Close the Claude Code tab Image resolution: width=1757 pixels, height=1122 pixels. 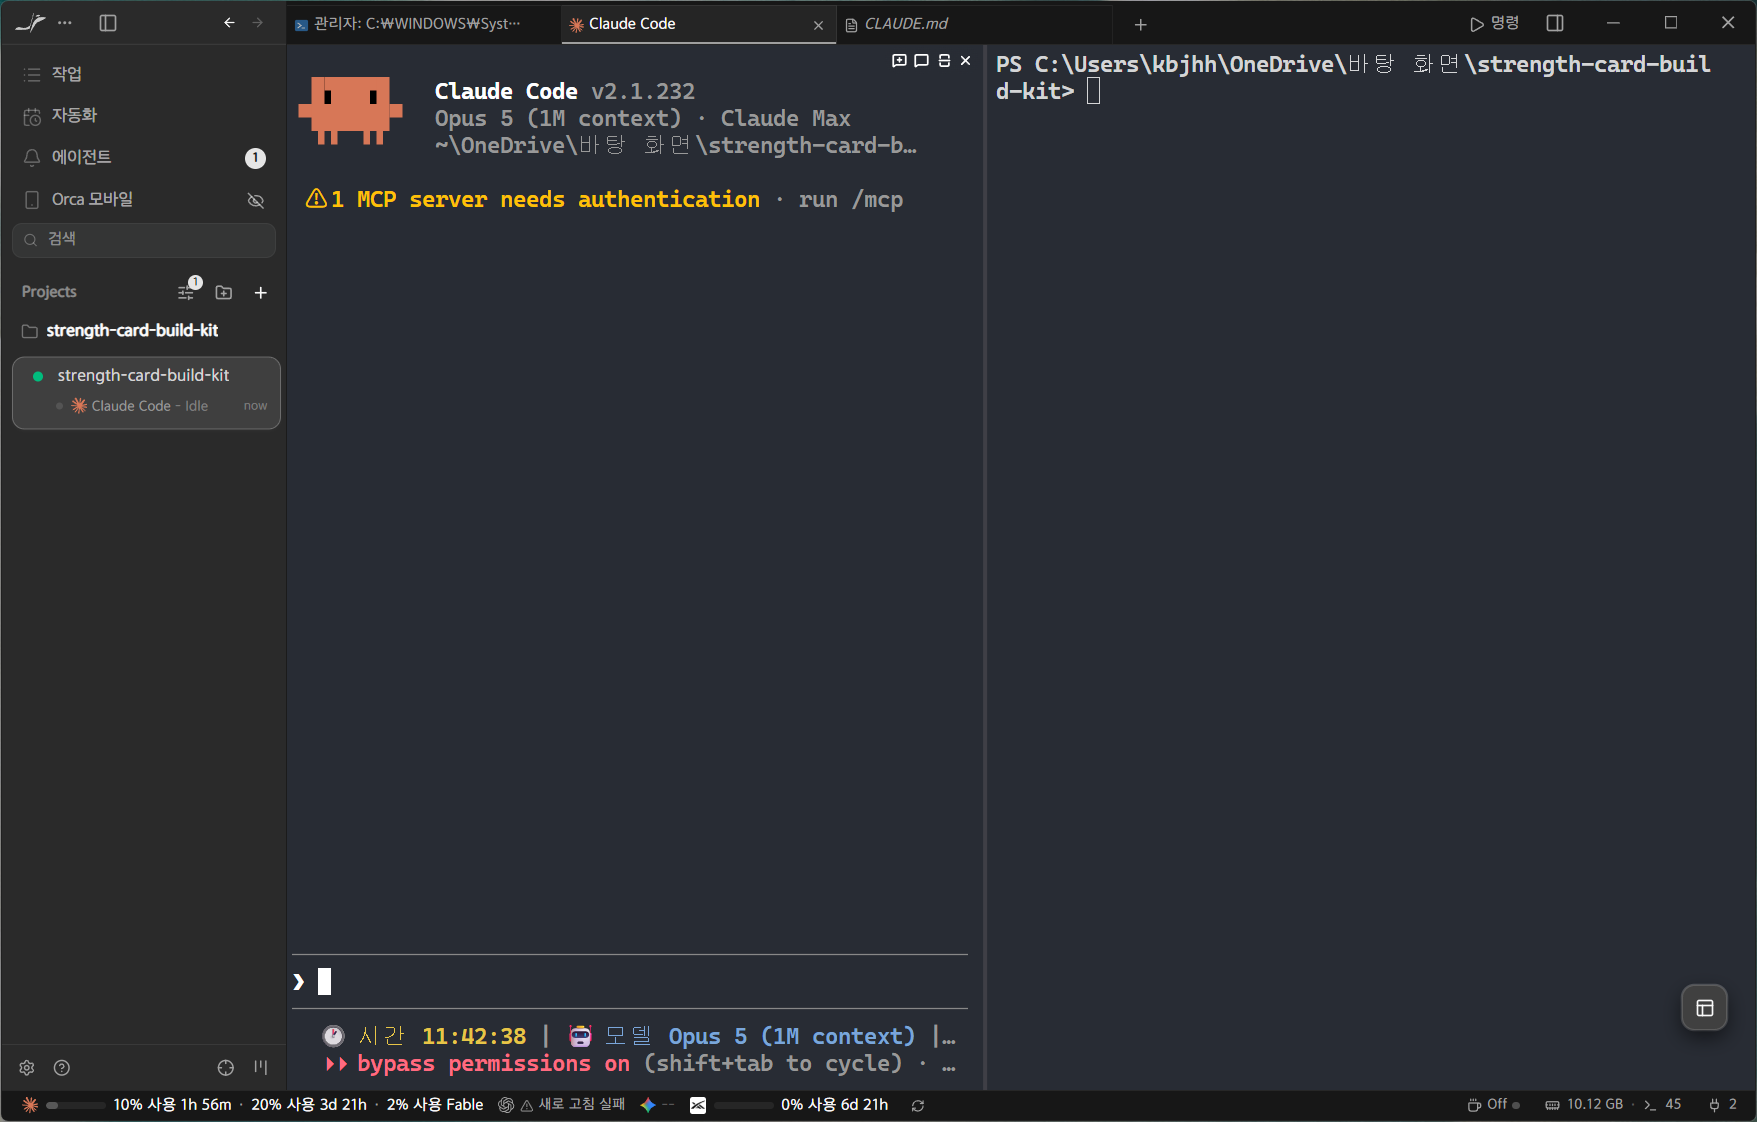[819, 25]
